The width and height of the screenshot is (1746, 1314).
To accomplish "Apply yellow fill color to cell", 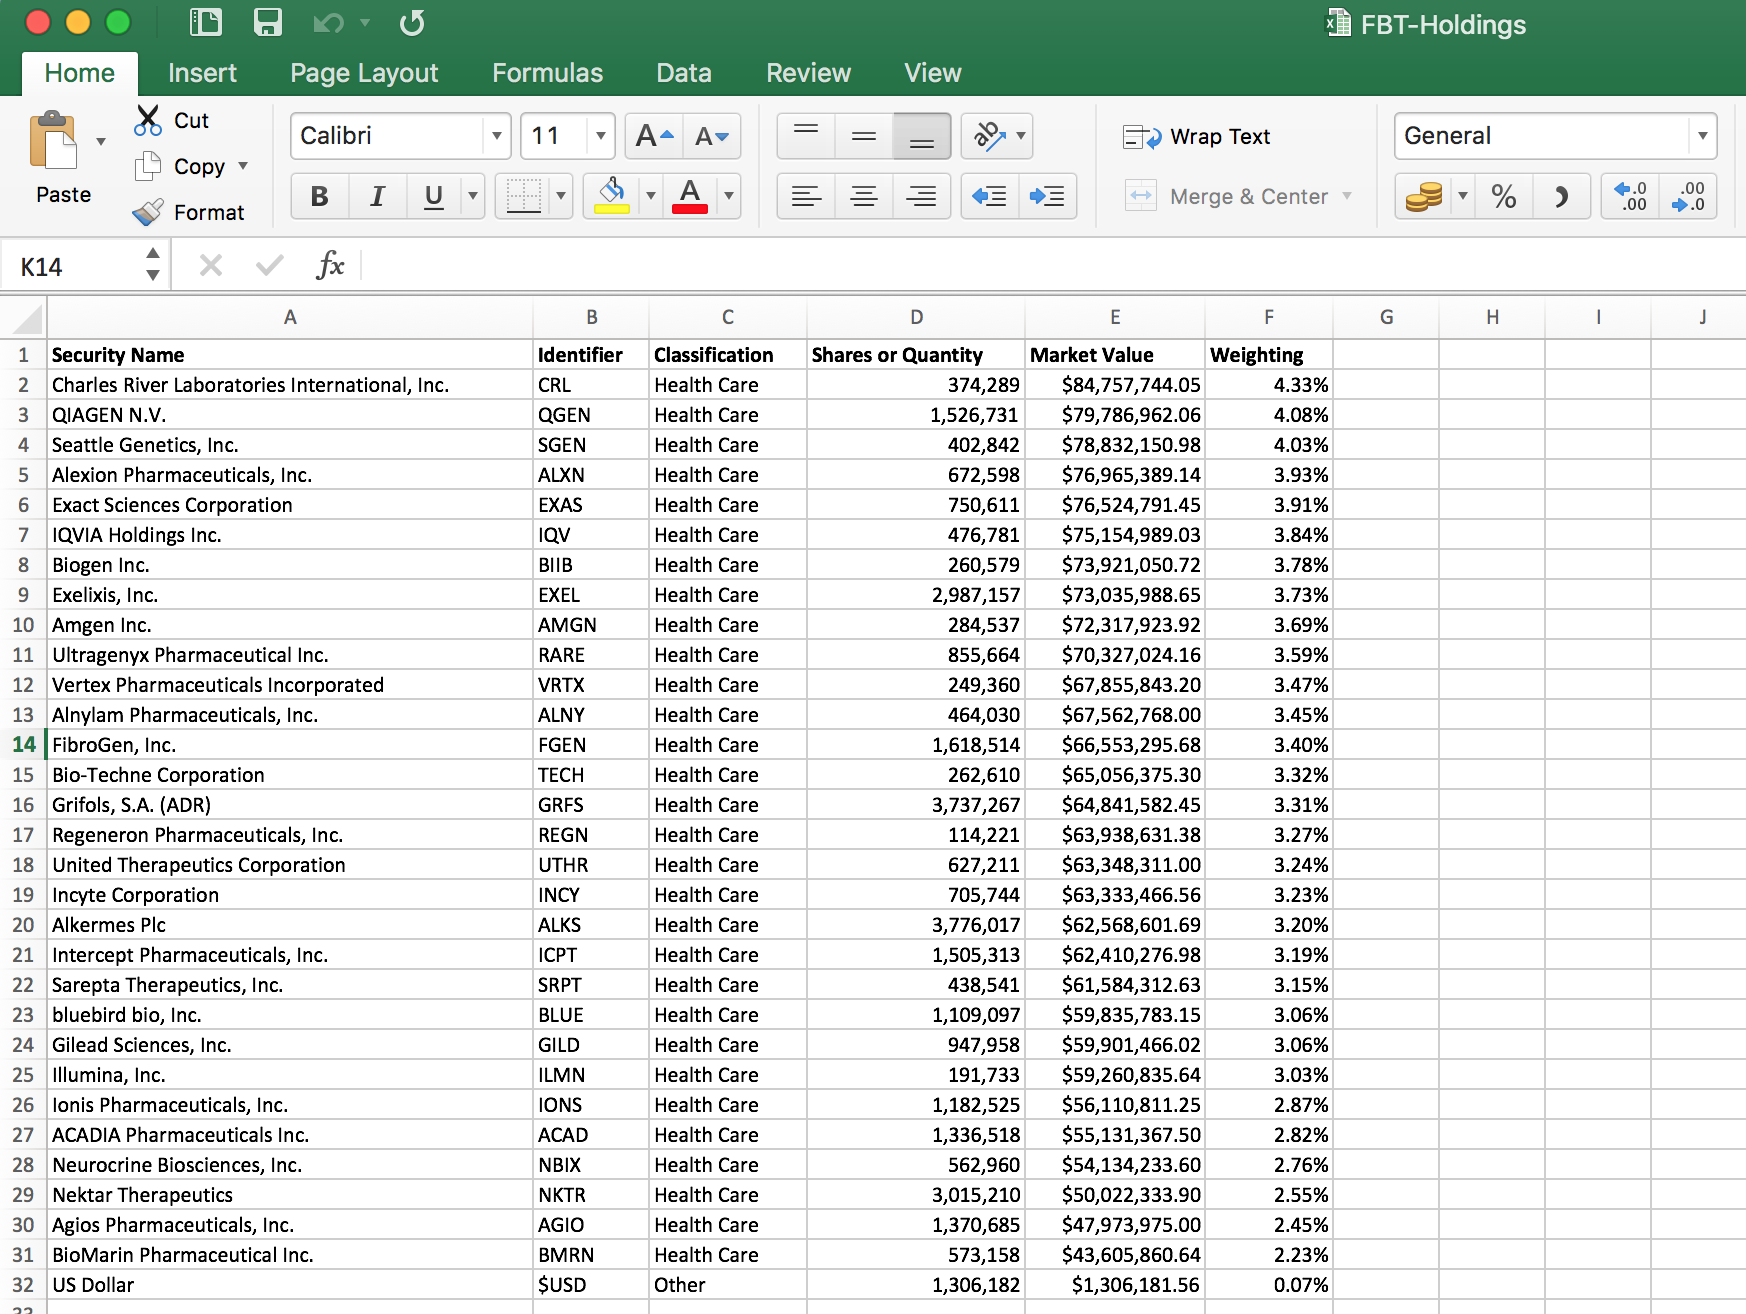I will tap(612, 195).
